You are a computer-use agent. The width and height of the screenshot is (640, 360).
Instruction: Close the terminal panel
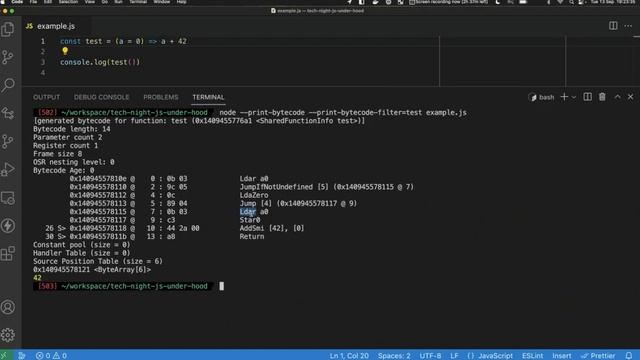point(631,97)
